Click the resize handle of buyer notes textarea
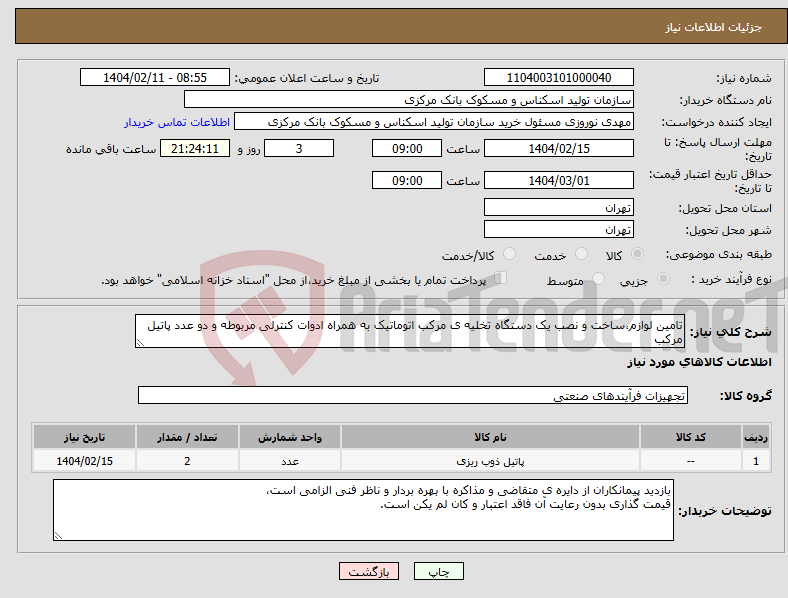This screenshot has height=598, width=788. tap(58, 536)
